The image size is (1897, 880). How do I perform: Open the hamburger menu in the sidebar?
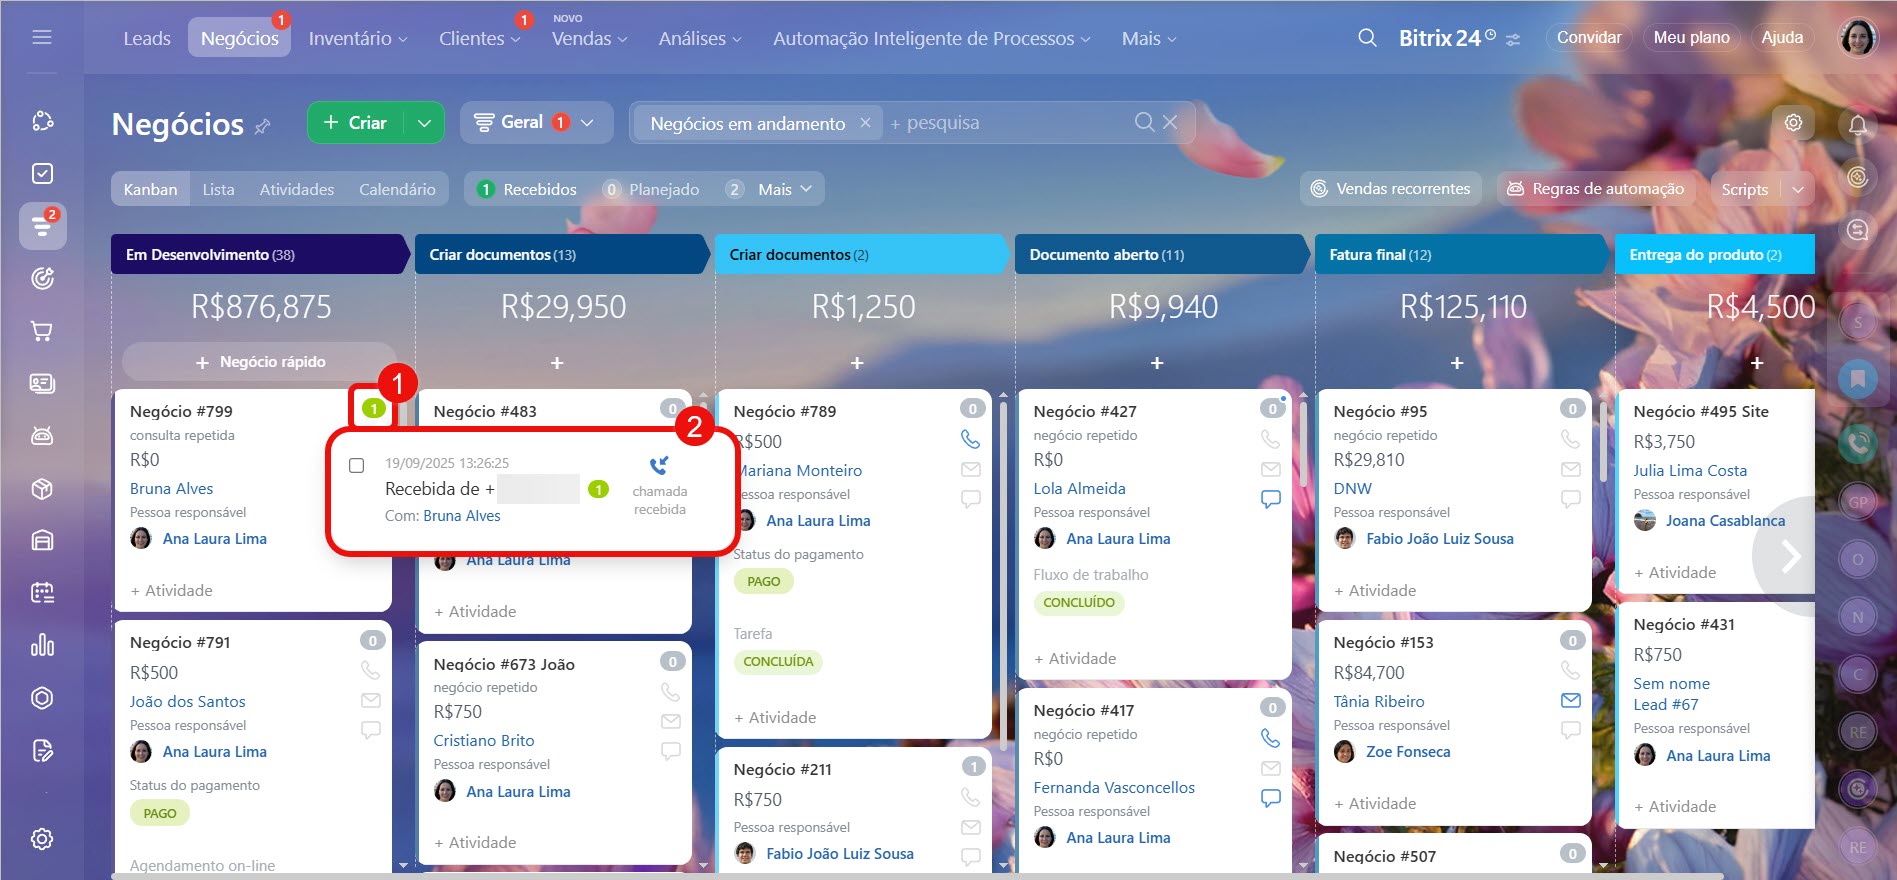click(42, 38)
